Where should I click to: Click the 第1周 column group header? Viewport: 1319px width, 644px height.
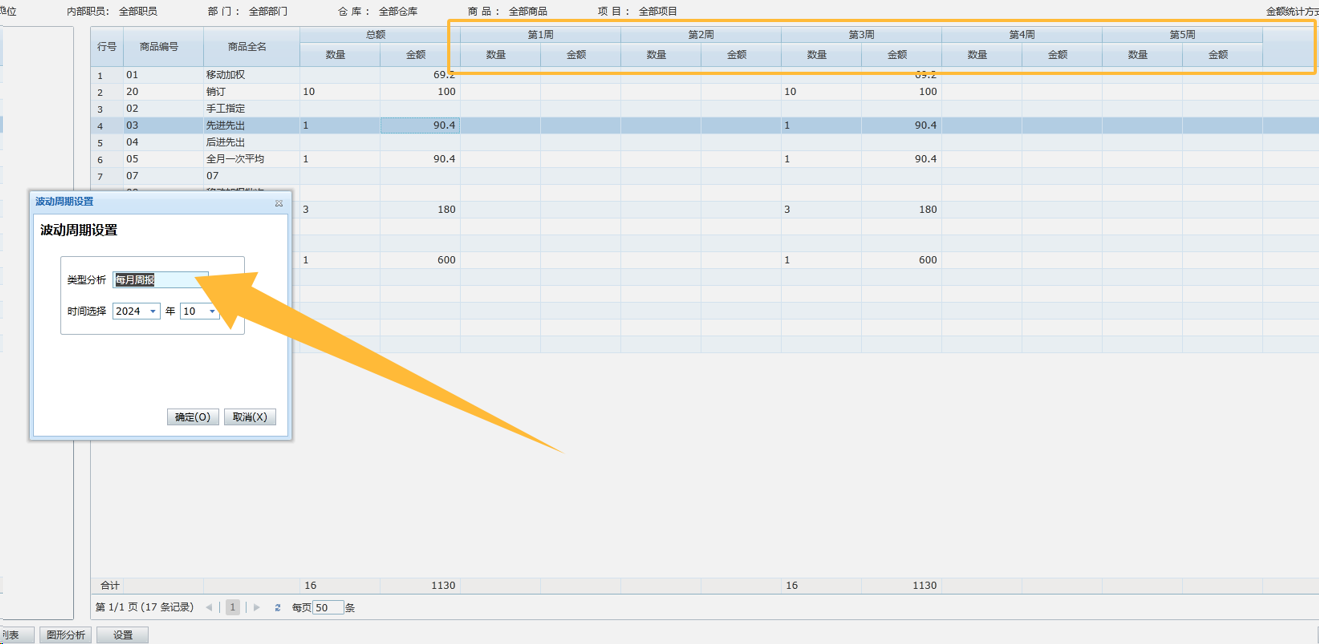[x=540, y=35]
